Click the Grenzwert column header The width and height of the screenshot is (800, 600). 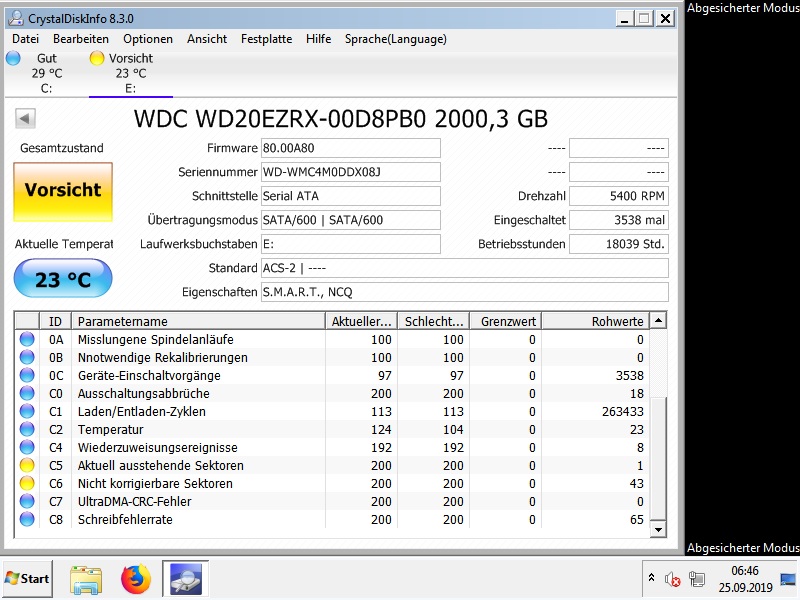pyautogui.click(x=505, y=321)
